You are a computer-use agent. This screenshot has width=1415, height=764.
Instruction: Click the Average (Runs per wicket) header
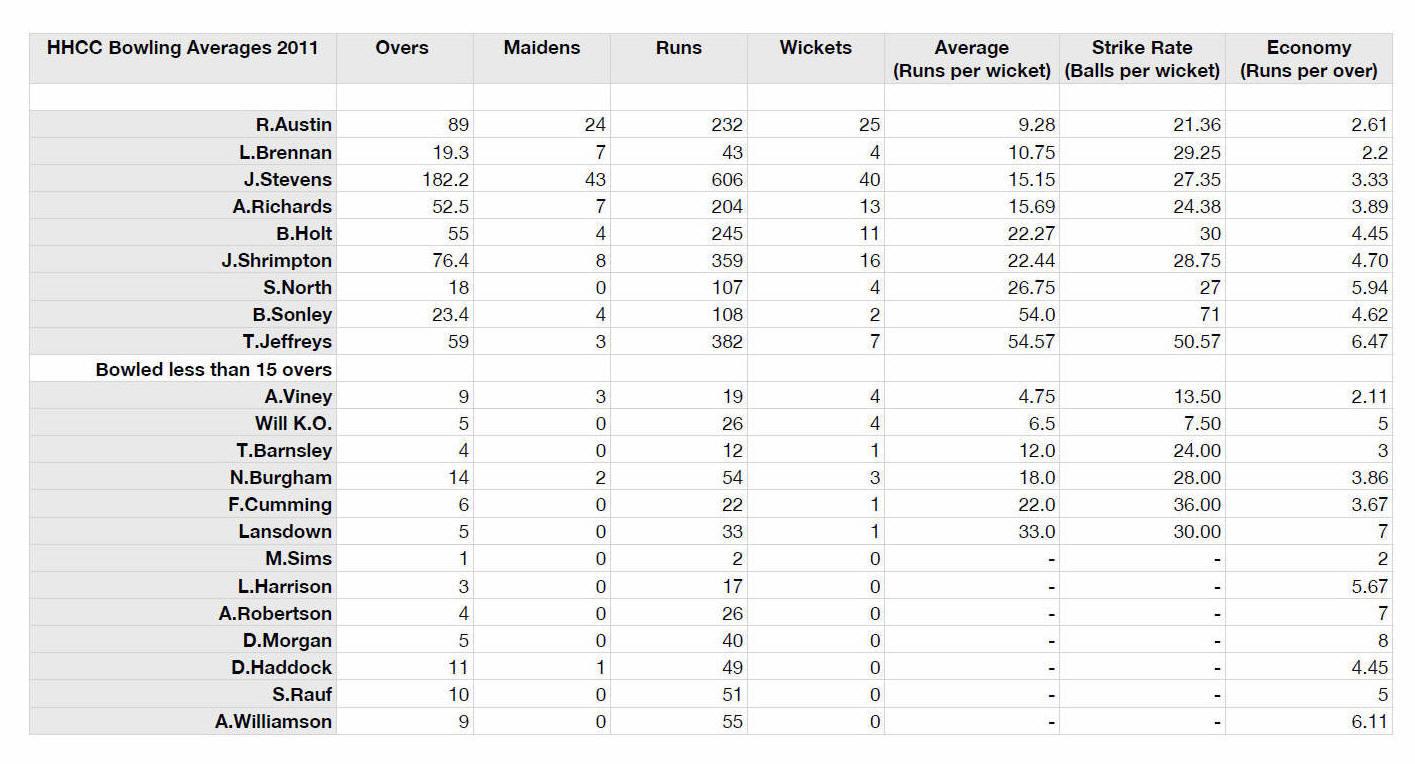971,58
